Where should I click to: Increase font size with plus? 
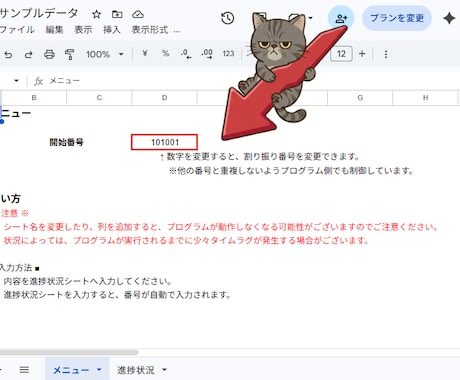point(362,54)
